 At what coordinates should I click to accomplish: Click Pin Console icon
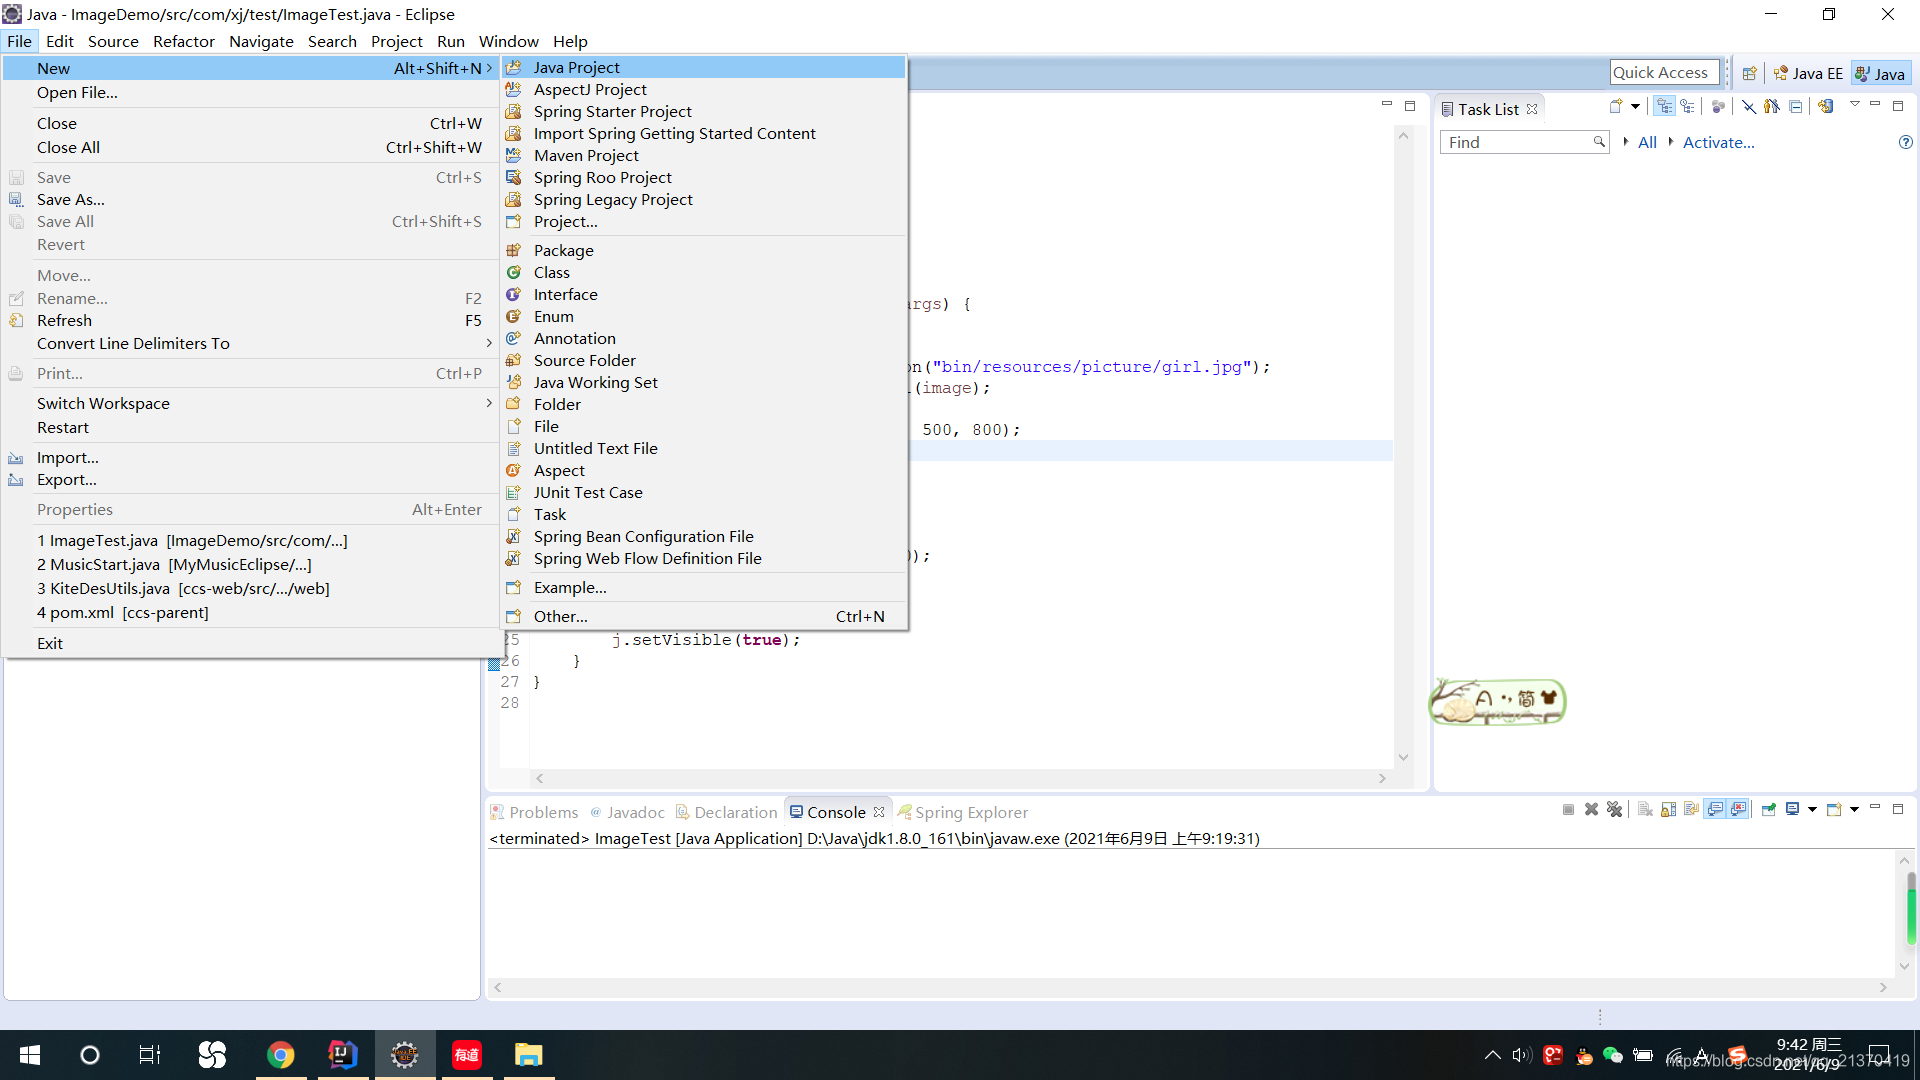1768,810
